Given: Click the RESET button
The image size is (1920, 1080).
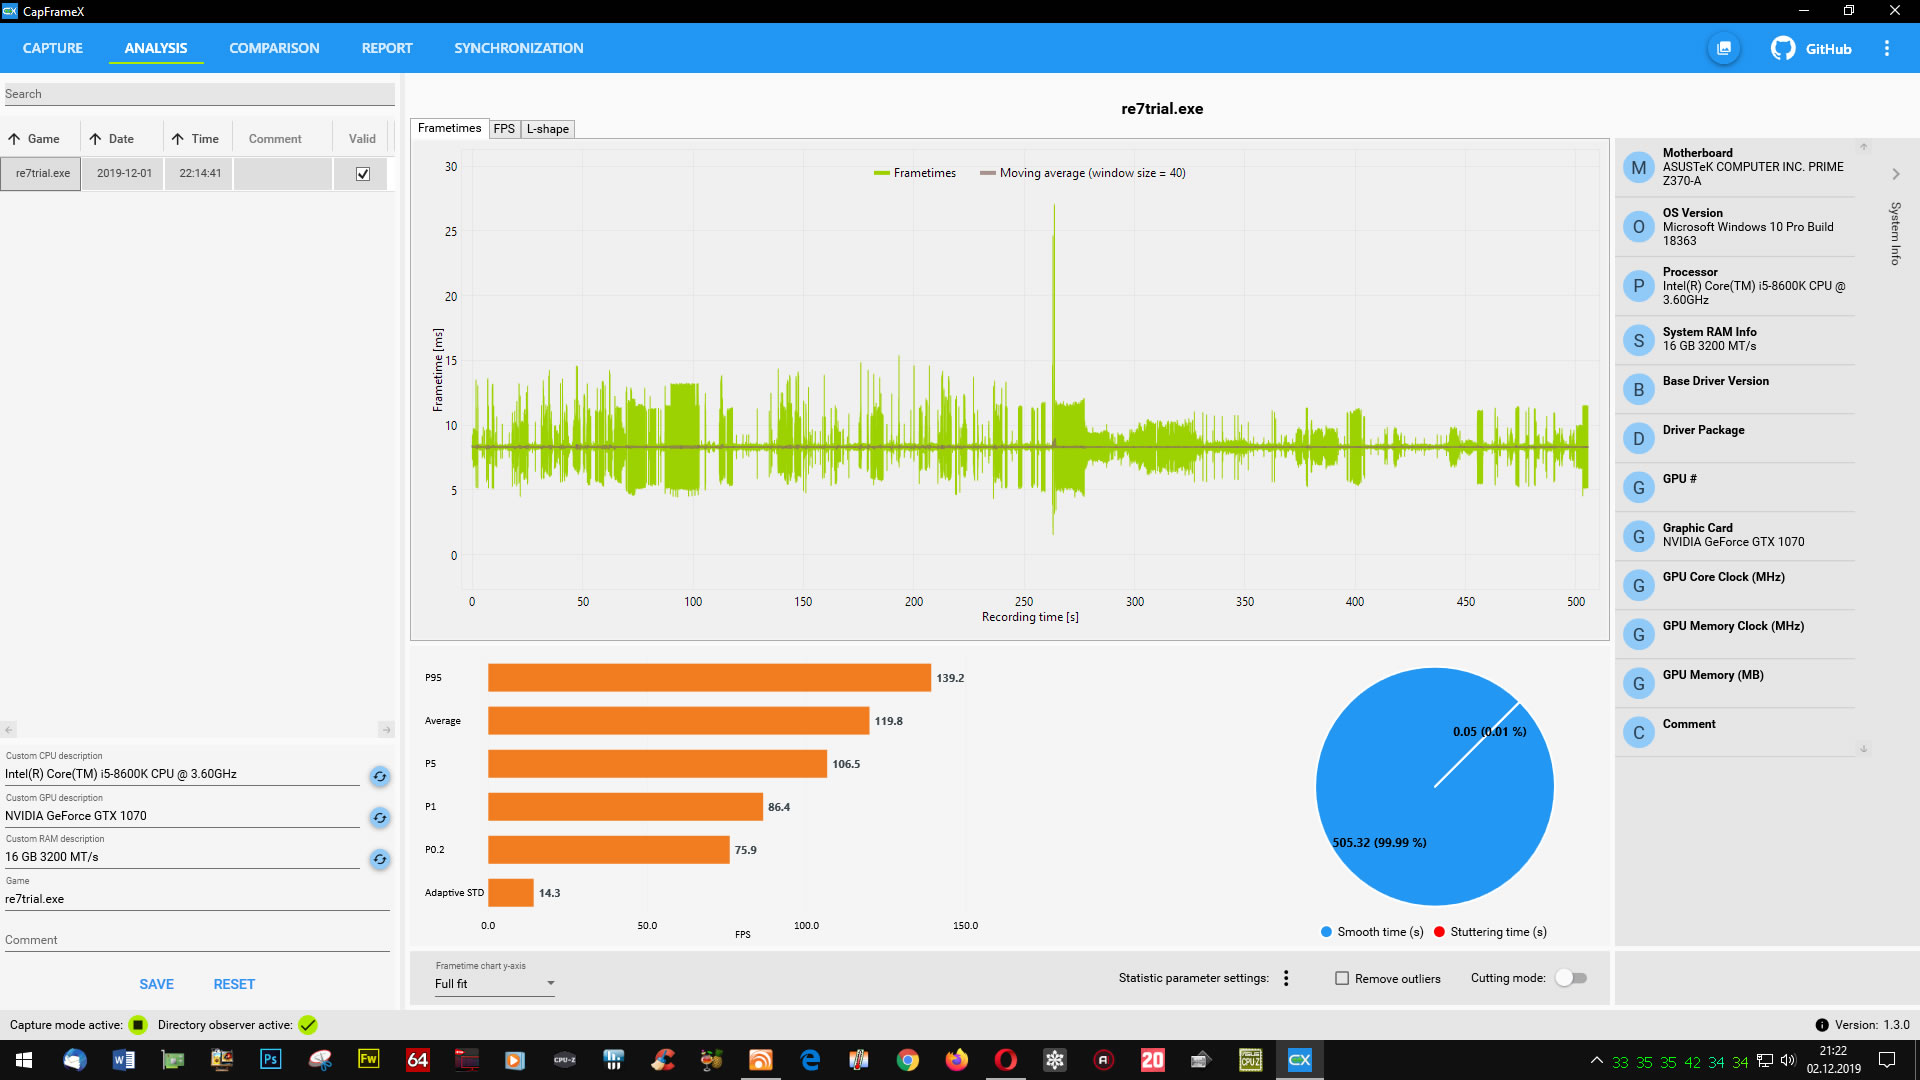Looking at the screenshot, I should (x=234, y=984).
